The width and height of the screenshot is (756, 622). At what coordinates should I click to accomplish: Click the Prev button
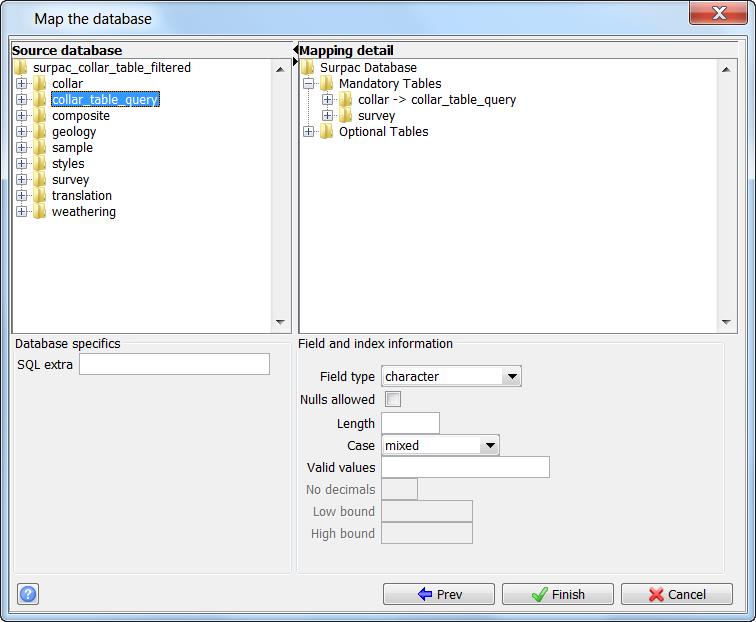(439, 594)
